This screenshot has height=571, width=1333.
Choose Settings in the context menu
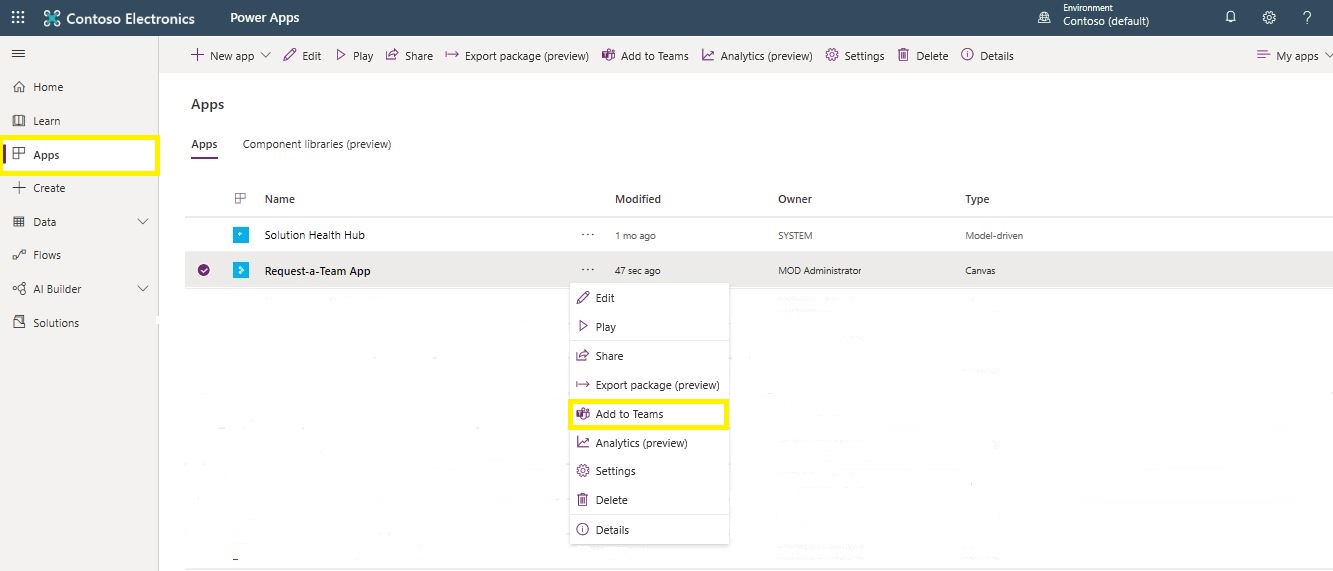coord(649,471)
